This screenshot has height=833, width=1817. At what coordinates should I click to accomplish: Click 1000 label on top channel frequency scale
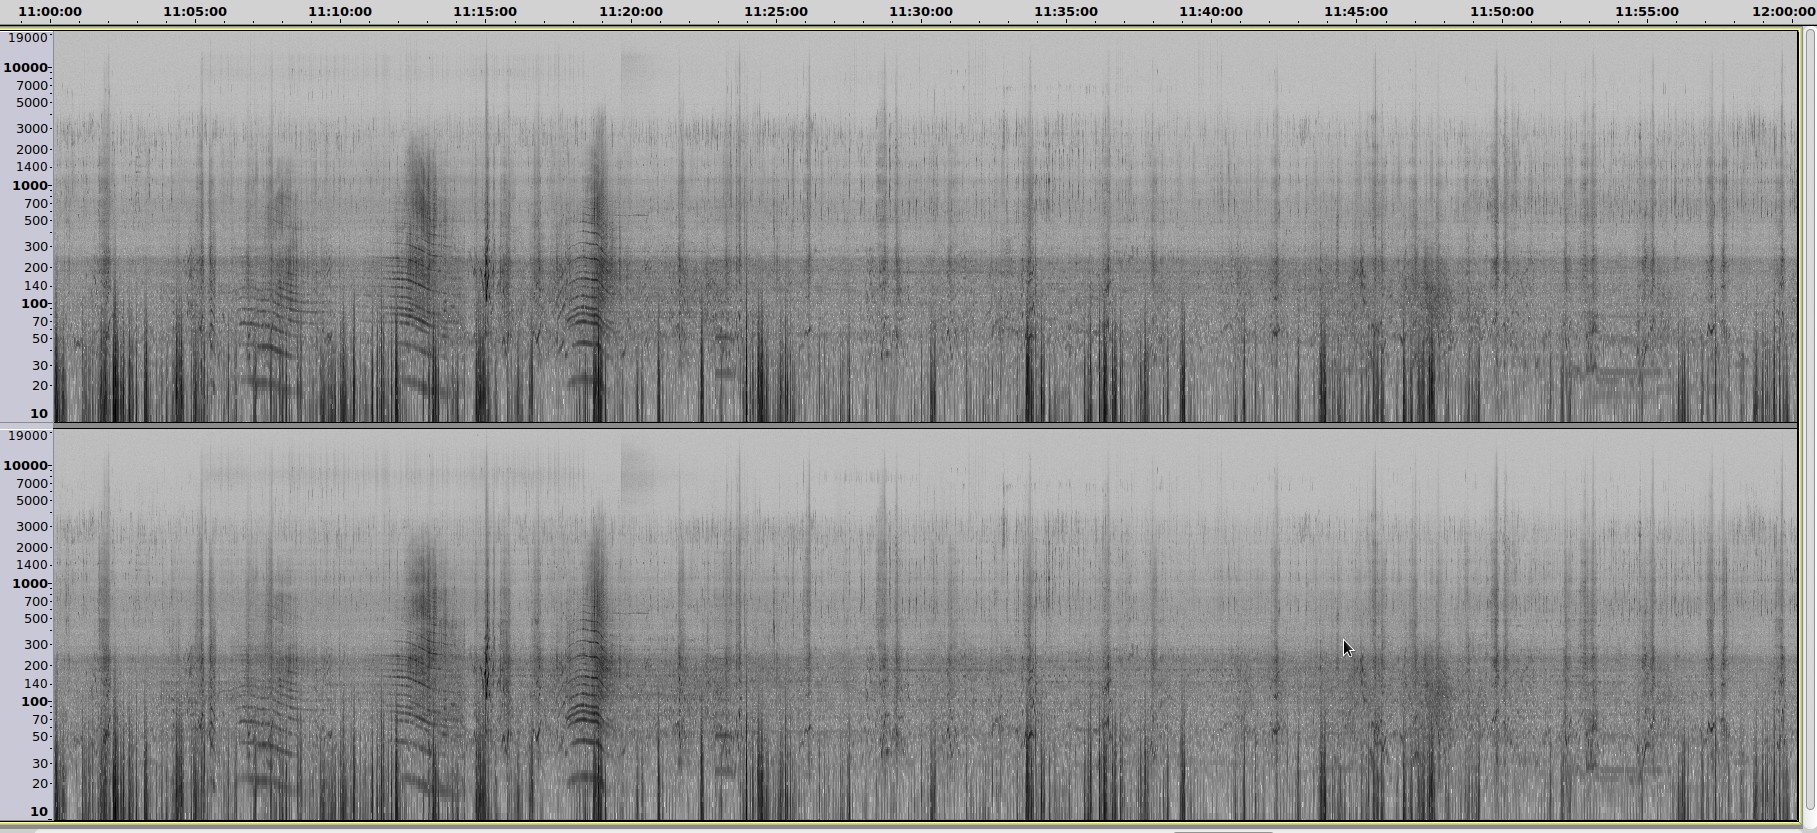pos(30,186)
